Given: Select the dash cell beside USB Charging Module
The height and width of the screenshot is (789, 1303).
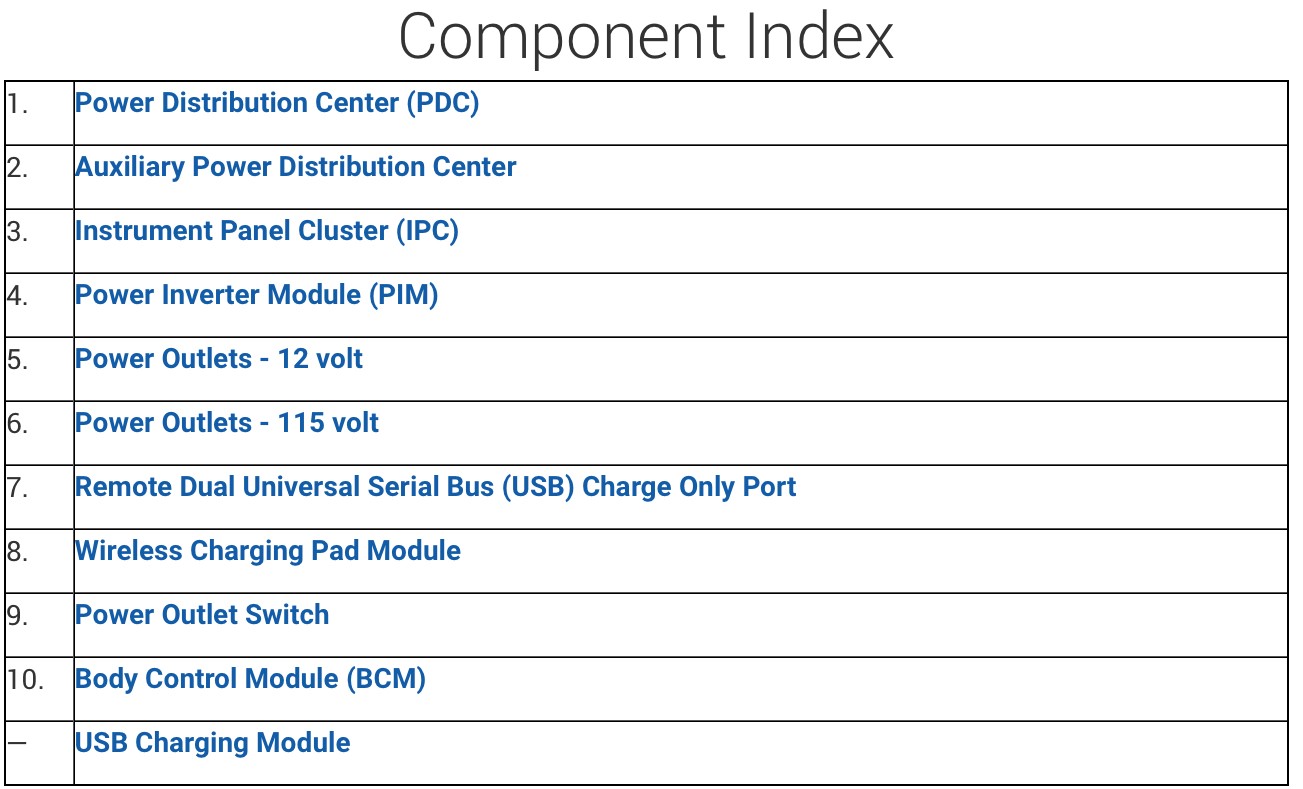Looking at the screenshot, I should pos(39,753).
